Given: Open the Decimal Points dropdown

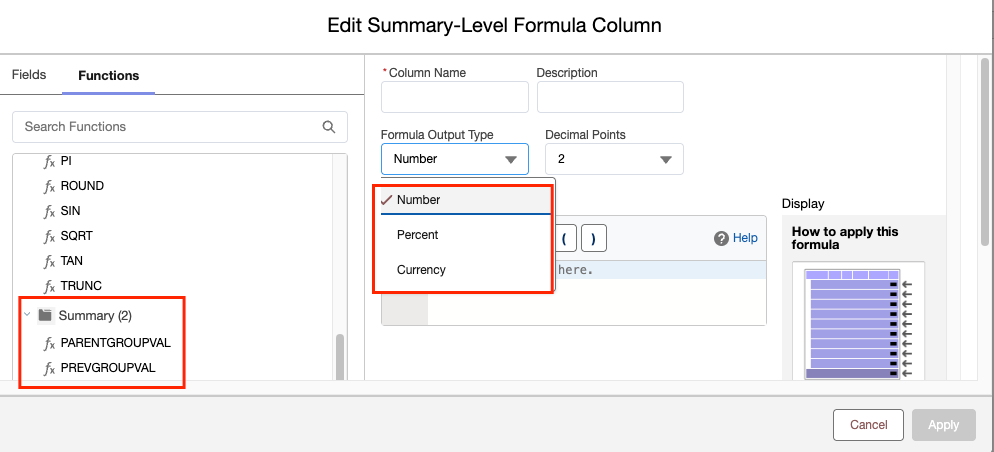Looking at the screenshot, I should tap(614, 159).
